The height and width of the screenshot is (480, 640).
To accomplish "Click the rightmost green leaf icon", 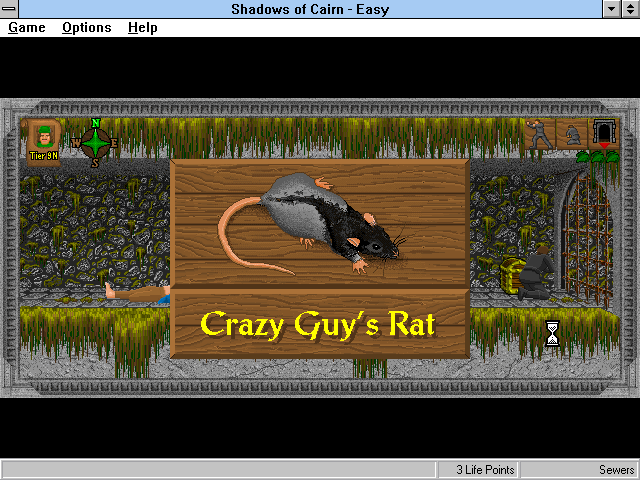I will point(613,157).
